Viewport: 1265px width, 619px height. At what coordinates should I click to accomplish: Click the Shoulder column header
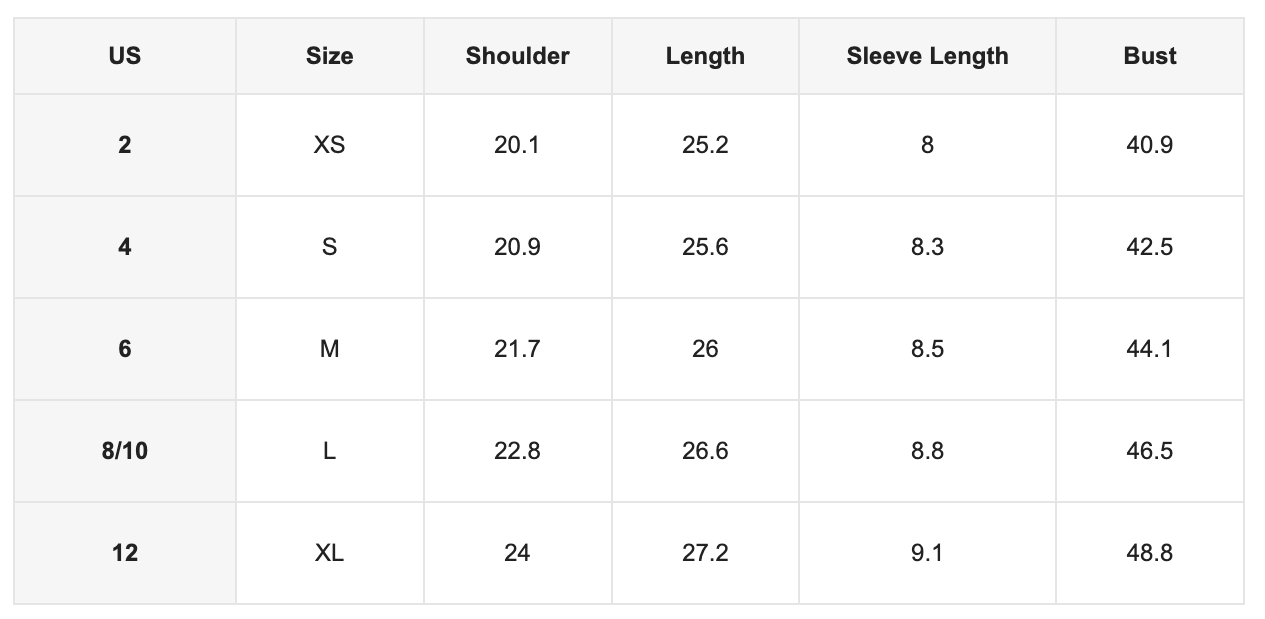(518, 56)
